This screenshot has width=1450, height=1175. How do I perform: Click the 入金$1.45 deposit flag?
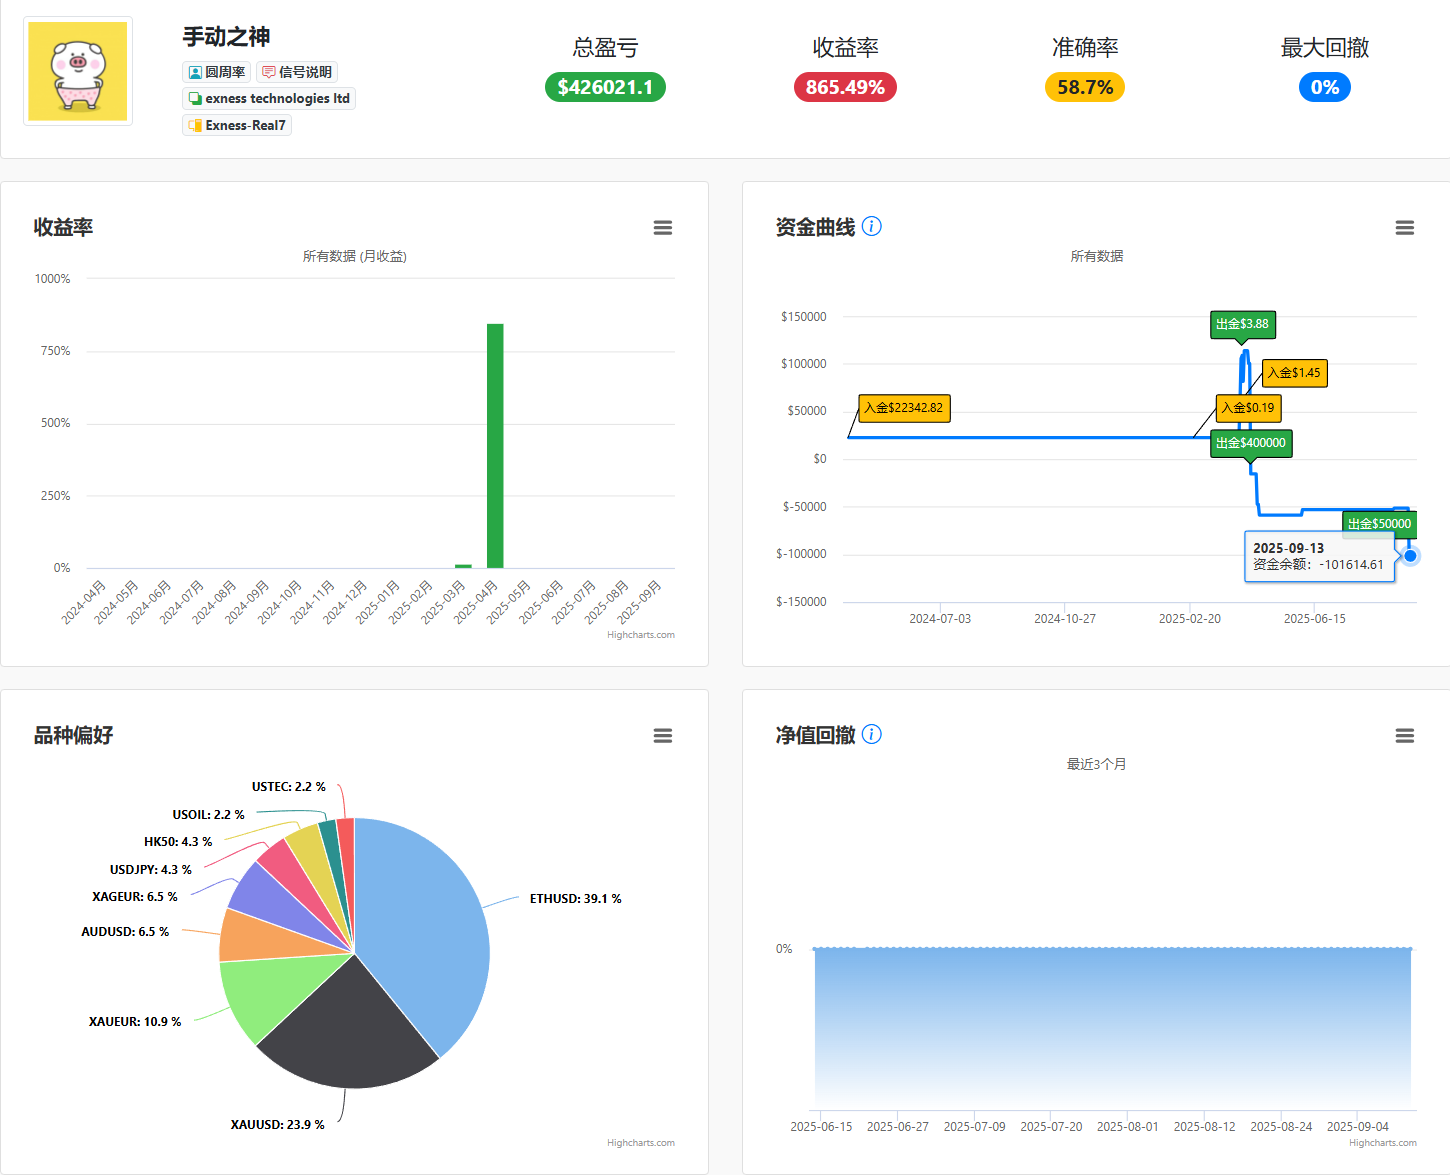coord(1294,373)
